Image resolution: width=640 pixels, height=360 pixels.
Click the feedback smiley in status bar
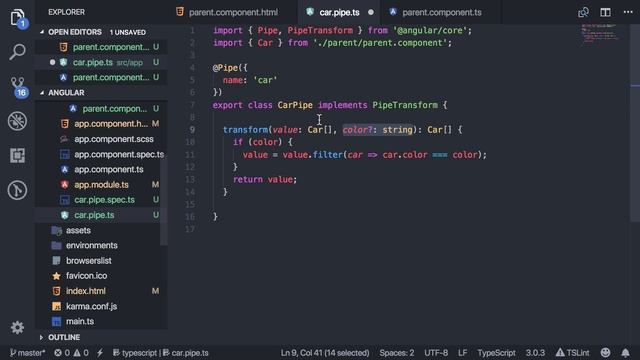click(x=606, y=352)
